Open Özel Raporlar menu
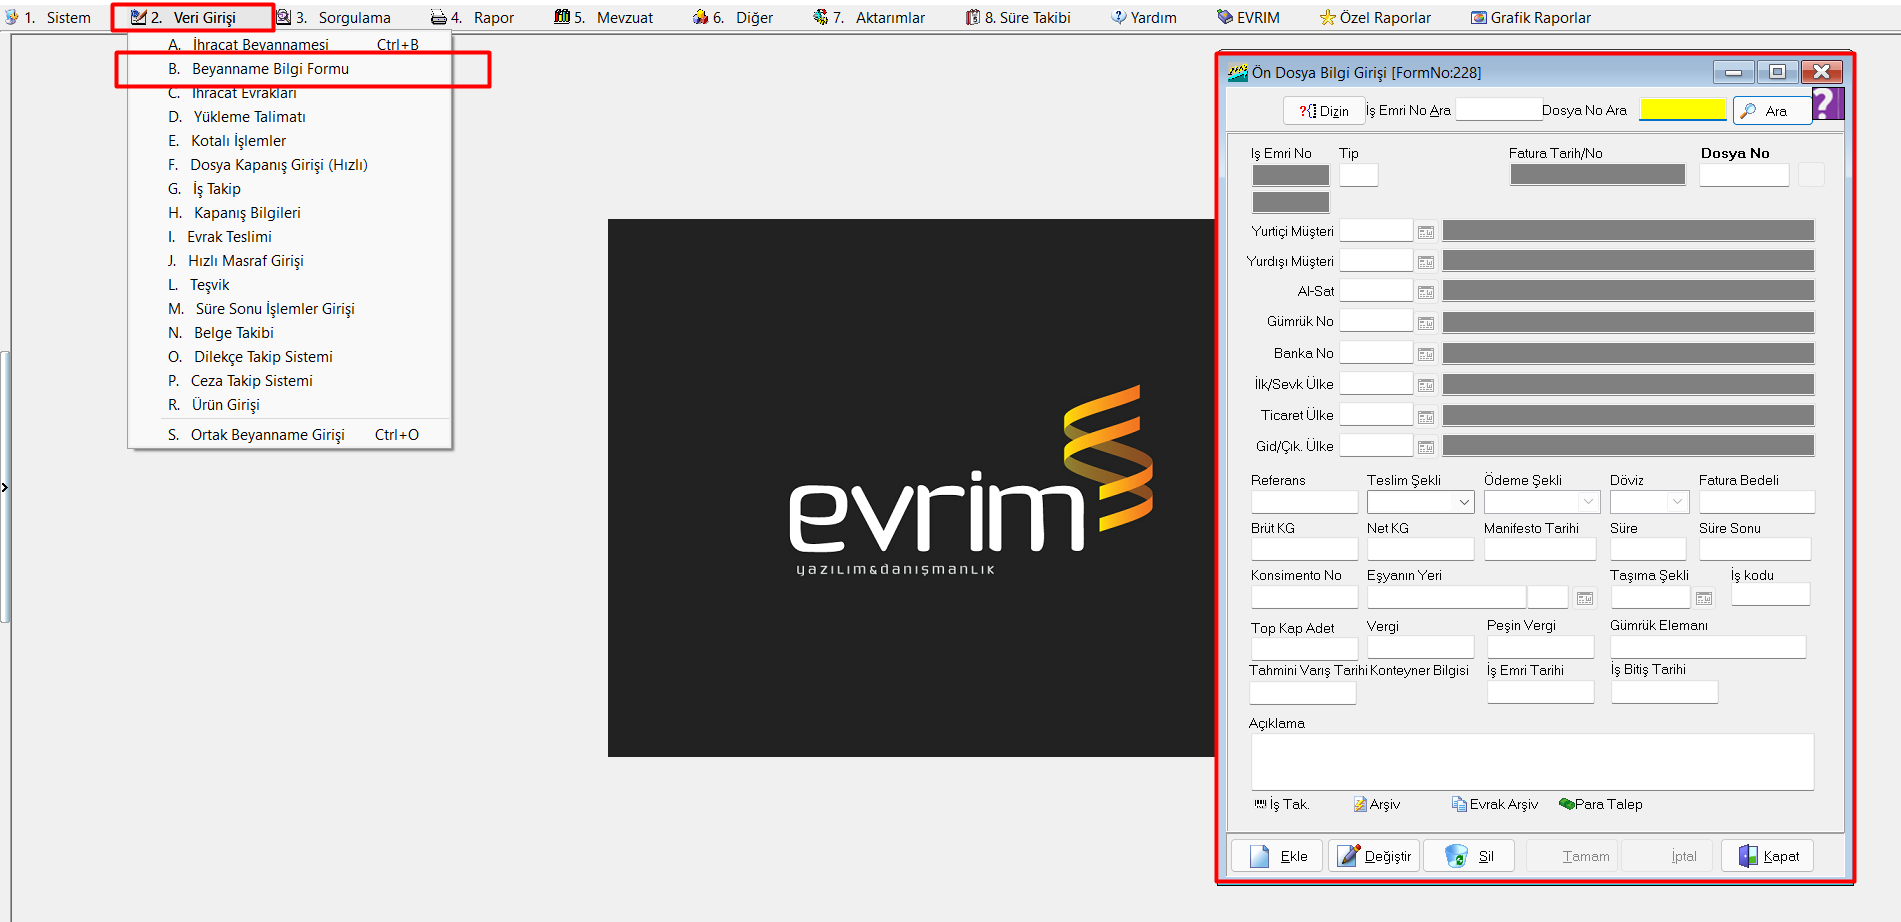The image size is (1901, 922). tap(1376, 17)
